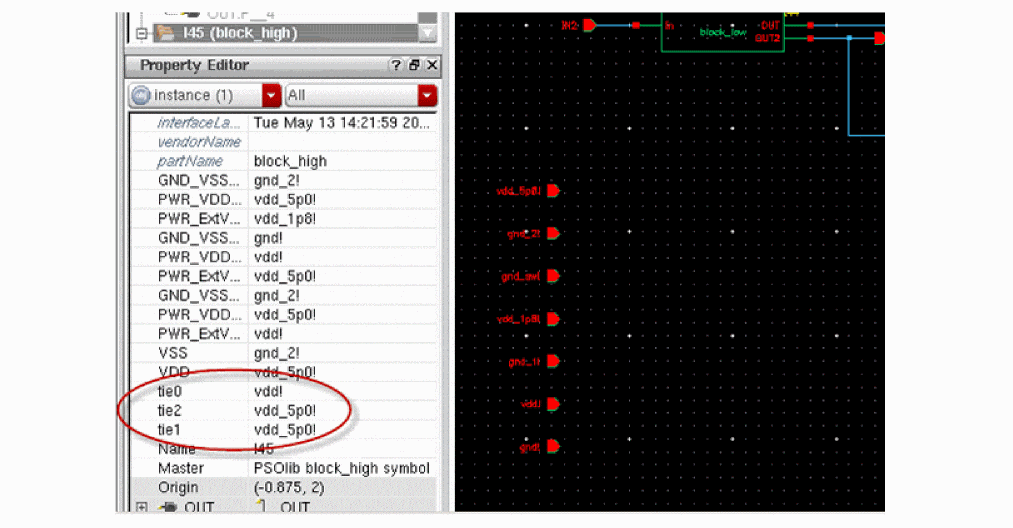Select the vendorName property row
Image resolution: width=1013 pixels, height=528 pixels.
(284, 142)
